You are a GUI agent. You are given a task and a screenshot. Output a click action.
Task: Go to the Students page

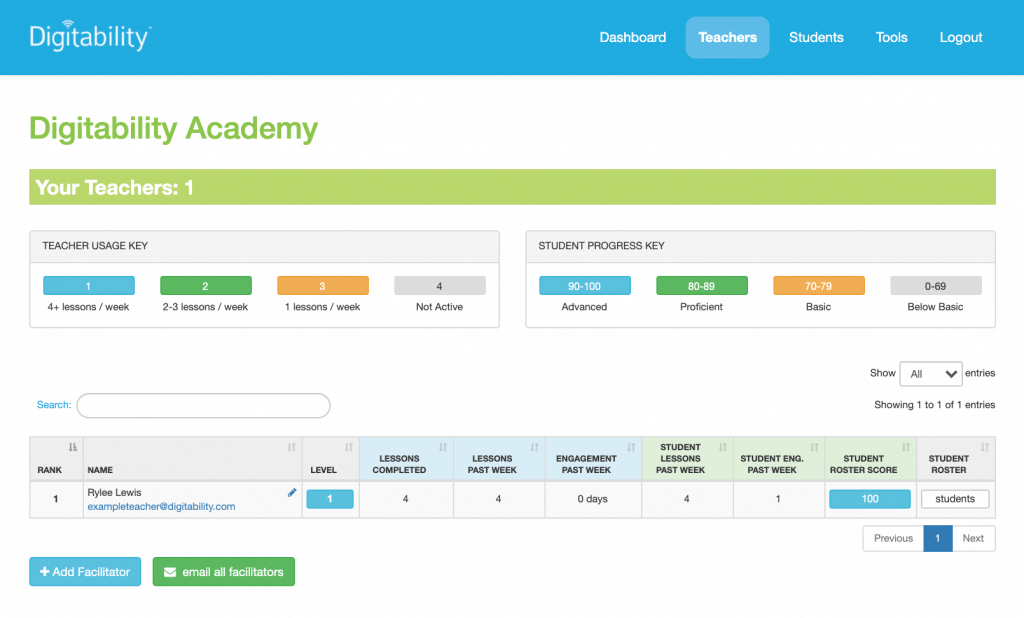[816, 37]
